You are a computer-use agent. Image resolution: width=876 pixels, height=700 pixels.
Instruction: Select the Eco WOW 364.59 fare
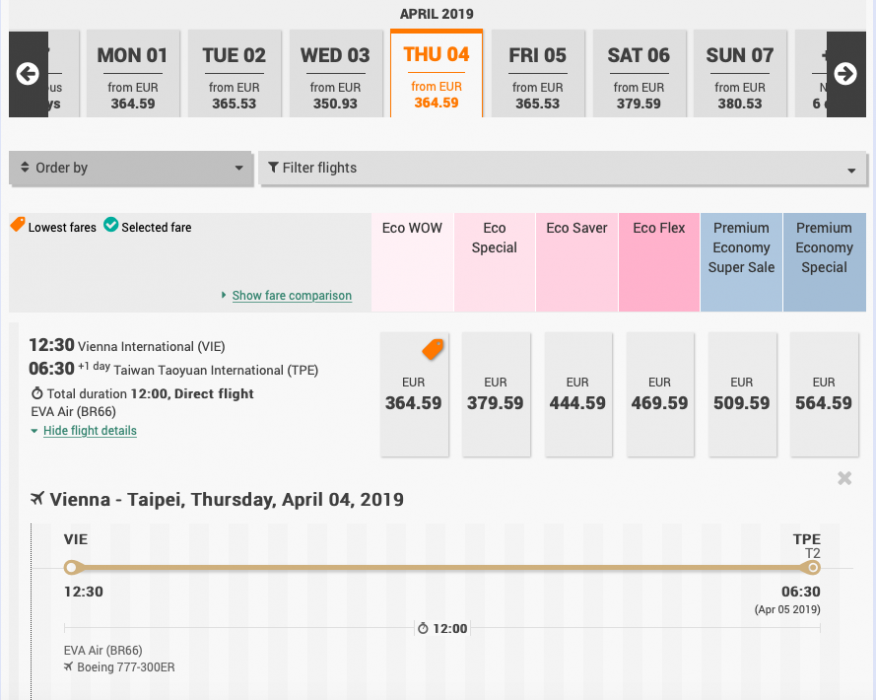pos(413,395)
